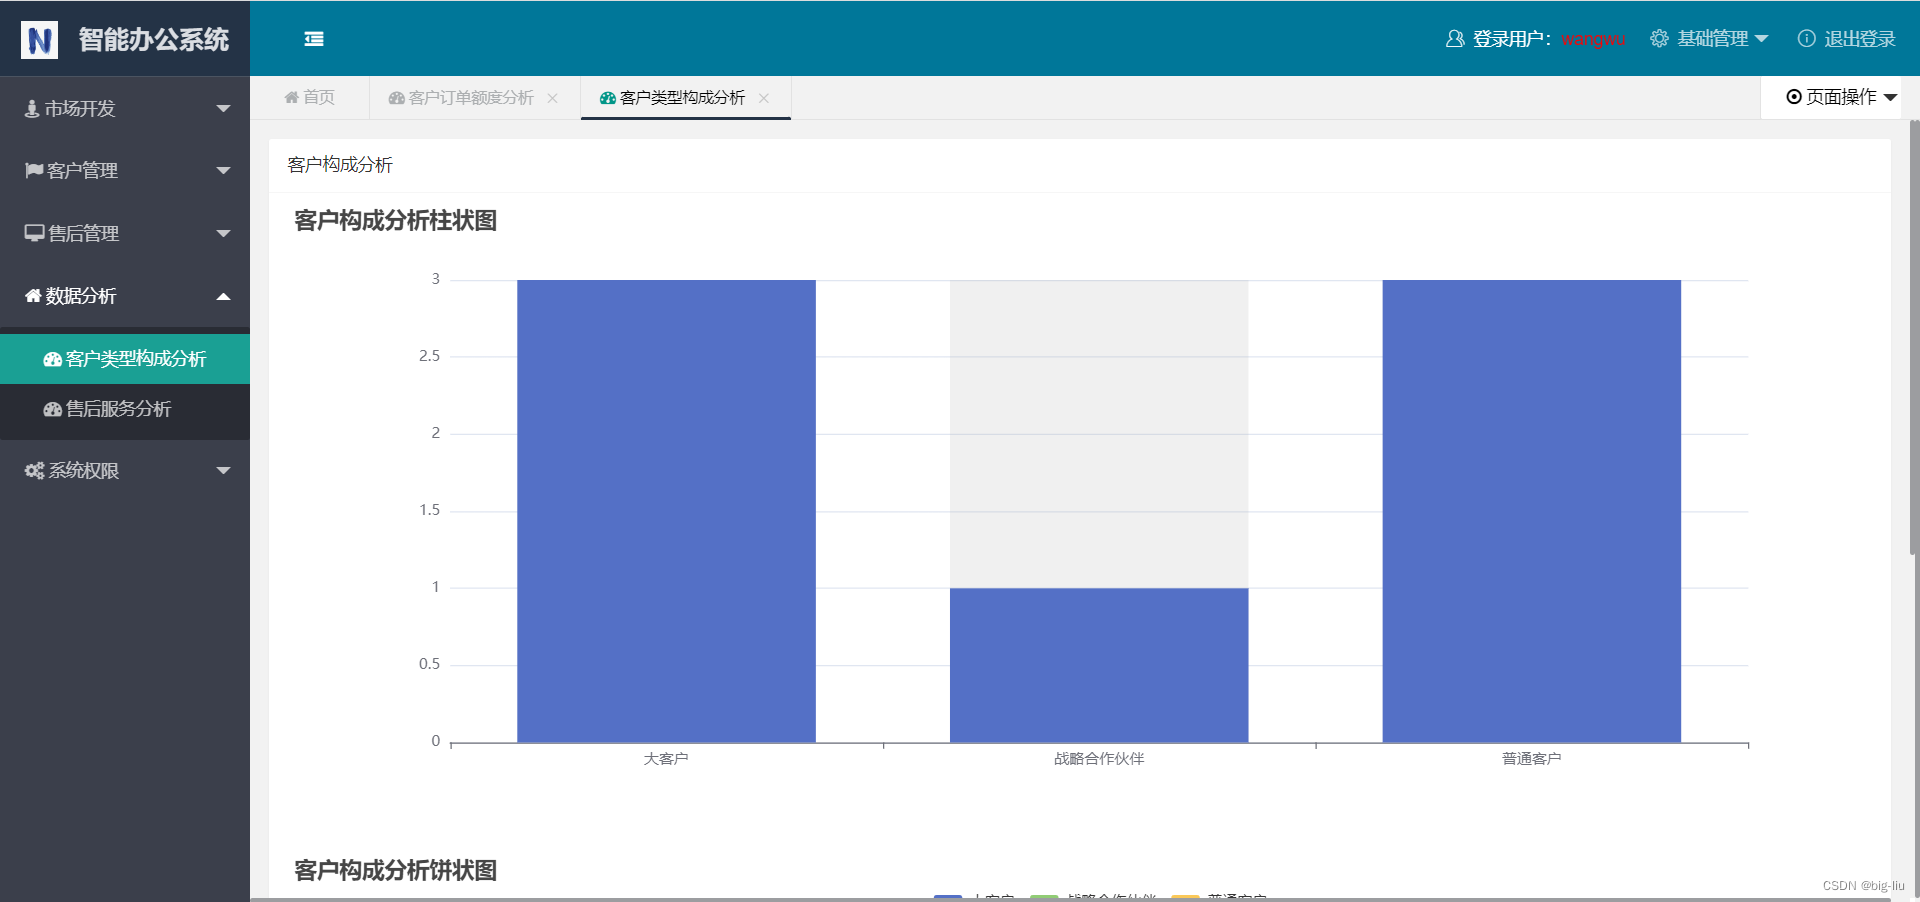This screenshot has height=902, width=1920.
Task: Select the 客户类型构成分析 tab
Action: point(685,98)
